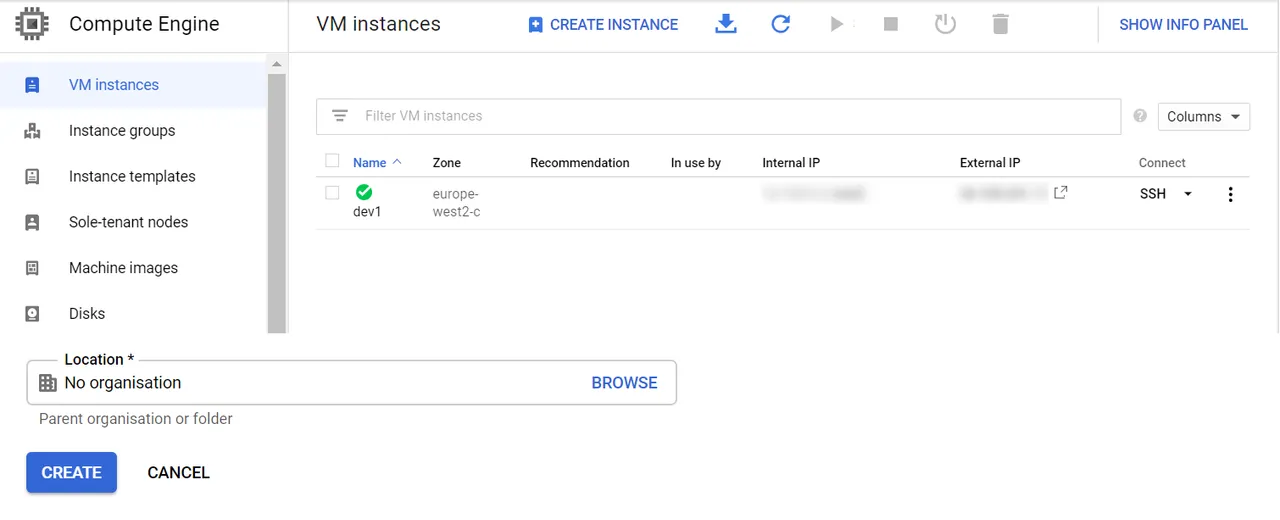1280x520 pixels.
Task: Click the filter lines icon in search bar
Action: pos(340,116)
